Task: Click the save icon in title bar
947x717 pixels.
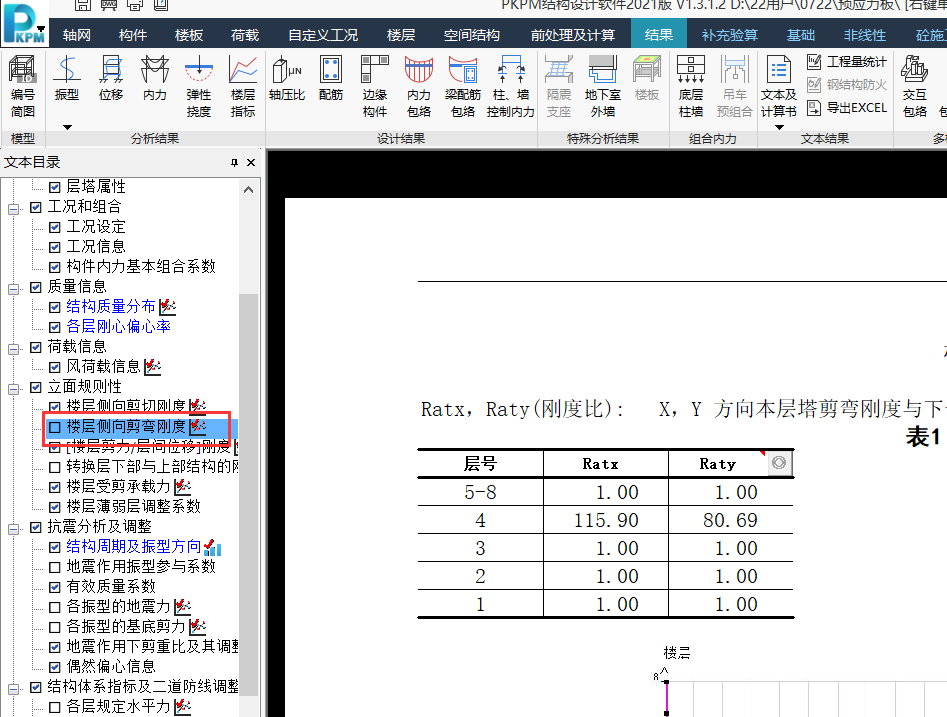Action: (x=83, y=5)
